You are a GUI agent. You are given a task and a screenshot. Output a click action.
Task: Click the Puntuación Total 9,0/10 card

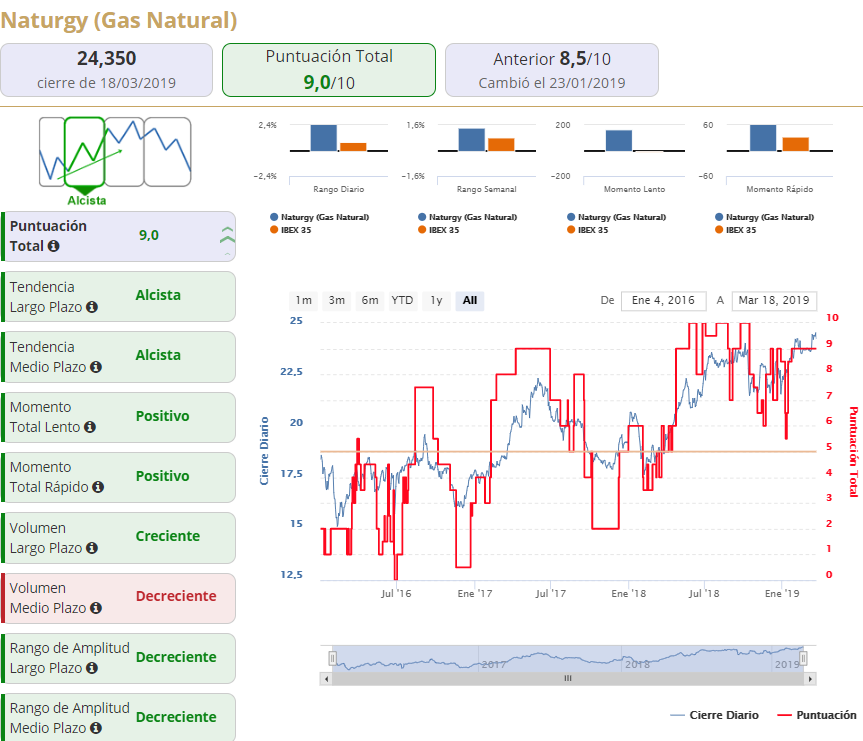point(329,70)
